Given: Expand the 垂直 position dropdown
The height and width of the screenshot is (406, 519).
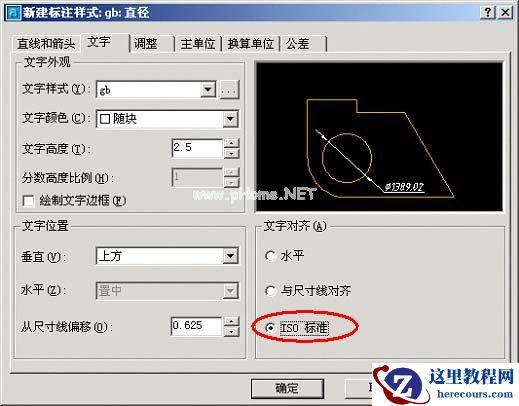Looking at the screenshot, I should coord(230,256).
